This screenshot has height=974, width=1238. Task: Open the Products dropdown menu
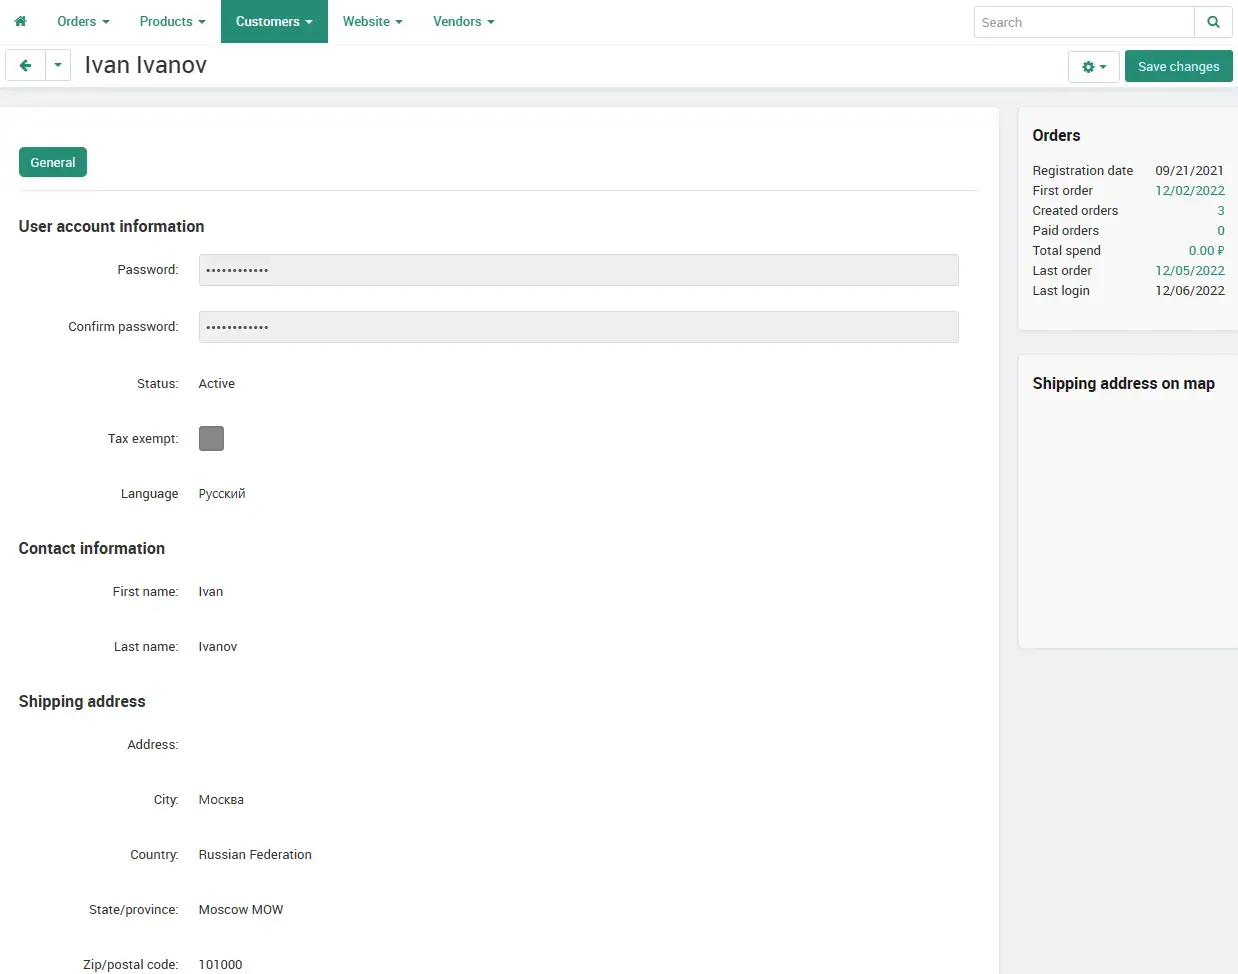(172, 21)
